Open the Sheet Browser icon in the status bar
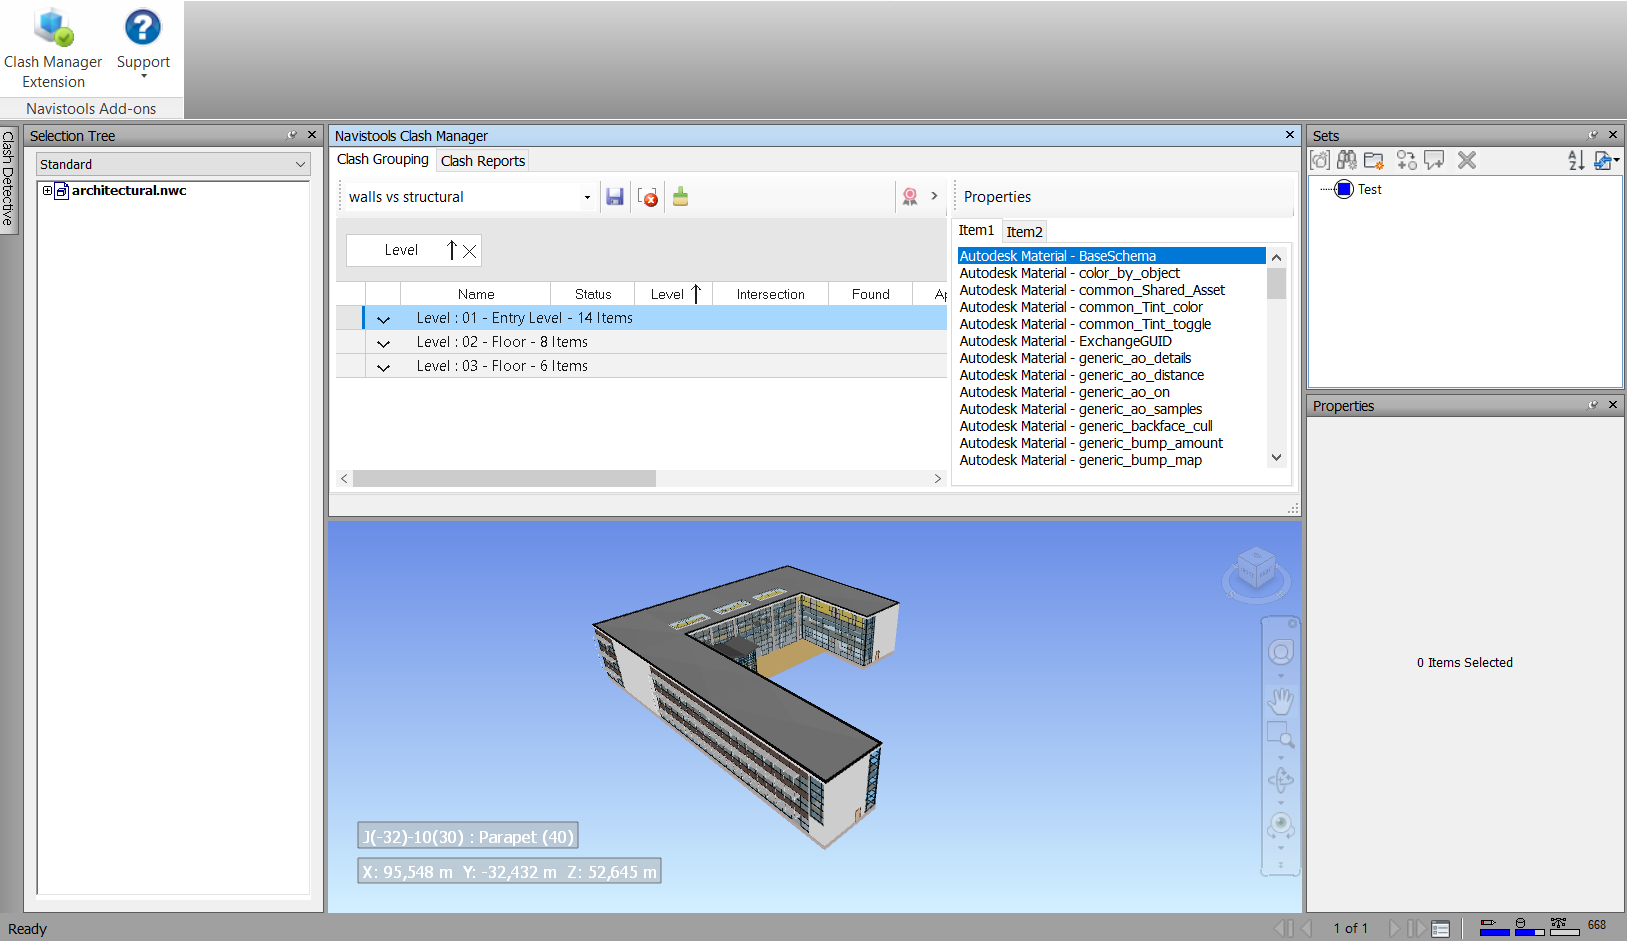Image resolution: width=1627 pixels, height=941 pixels. [x=1440, y=929]
